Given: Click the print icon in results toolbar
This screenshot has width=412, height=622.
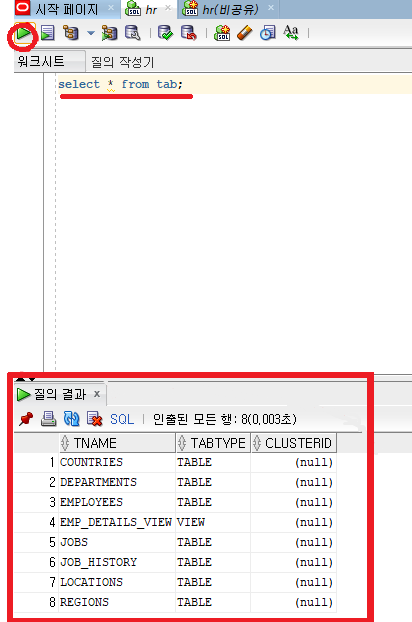Looking at the screenshot, I should pyautogui.click(x=48, y=419).
